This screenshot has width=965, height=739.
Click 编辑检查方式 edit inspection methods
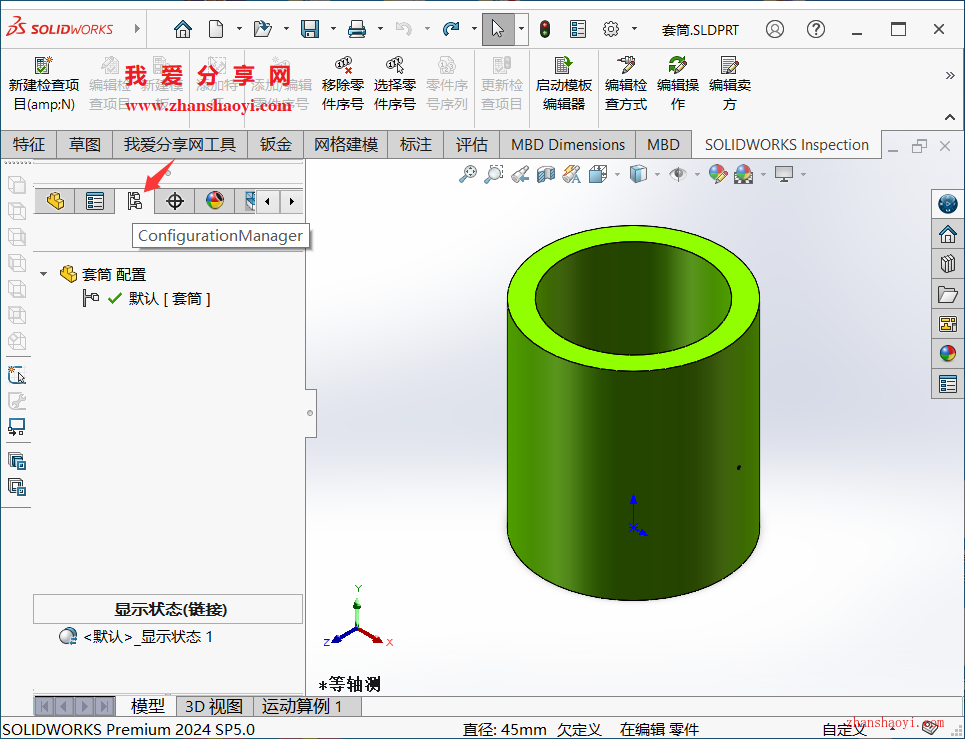[x=626, y=84]
